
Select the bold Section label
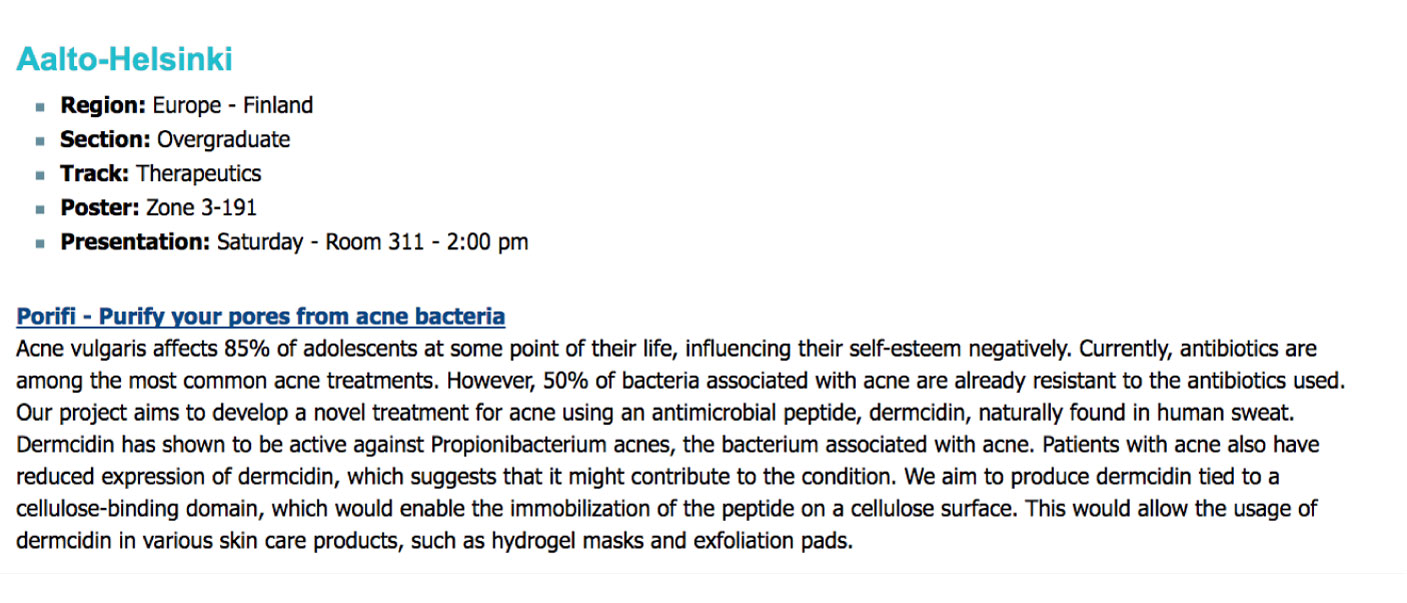click(106, 139)
